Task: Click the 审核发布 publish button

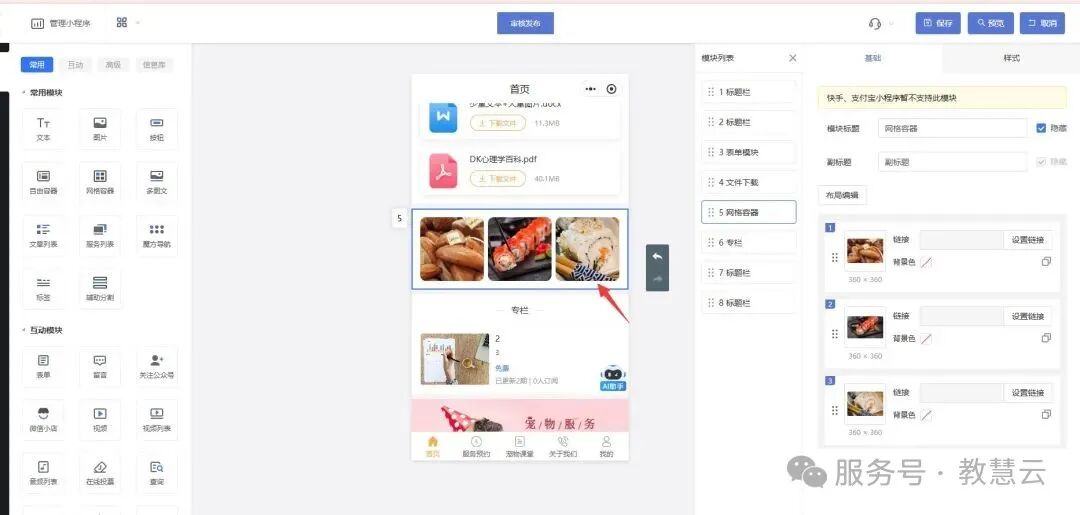Action: [525, 23]
